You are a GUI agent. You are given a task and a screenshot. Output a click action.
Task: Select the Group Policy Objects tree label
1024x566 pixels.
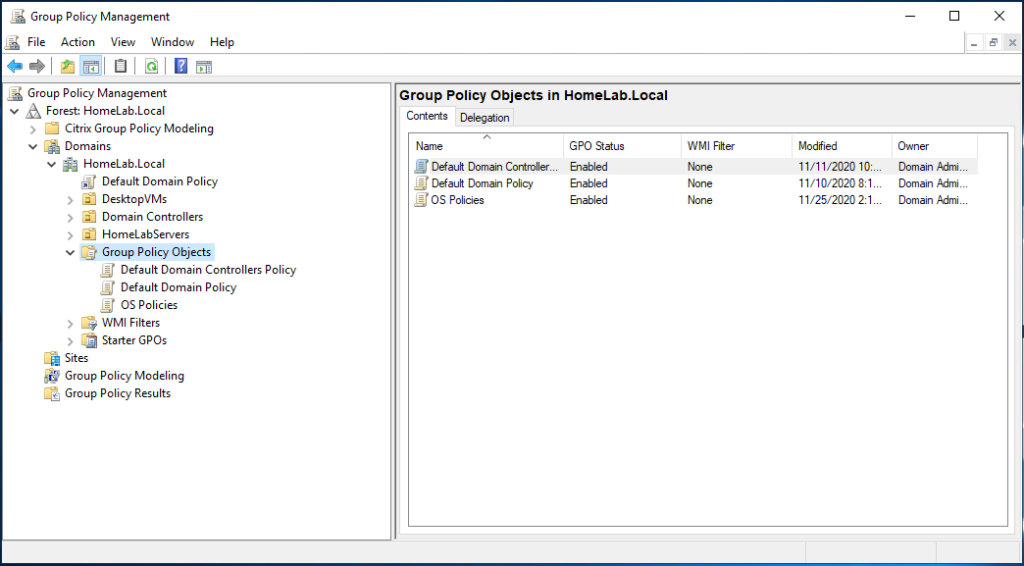tap(156, 252)
